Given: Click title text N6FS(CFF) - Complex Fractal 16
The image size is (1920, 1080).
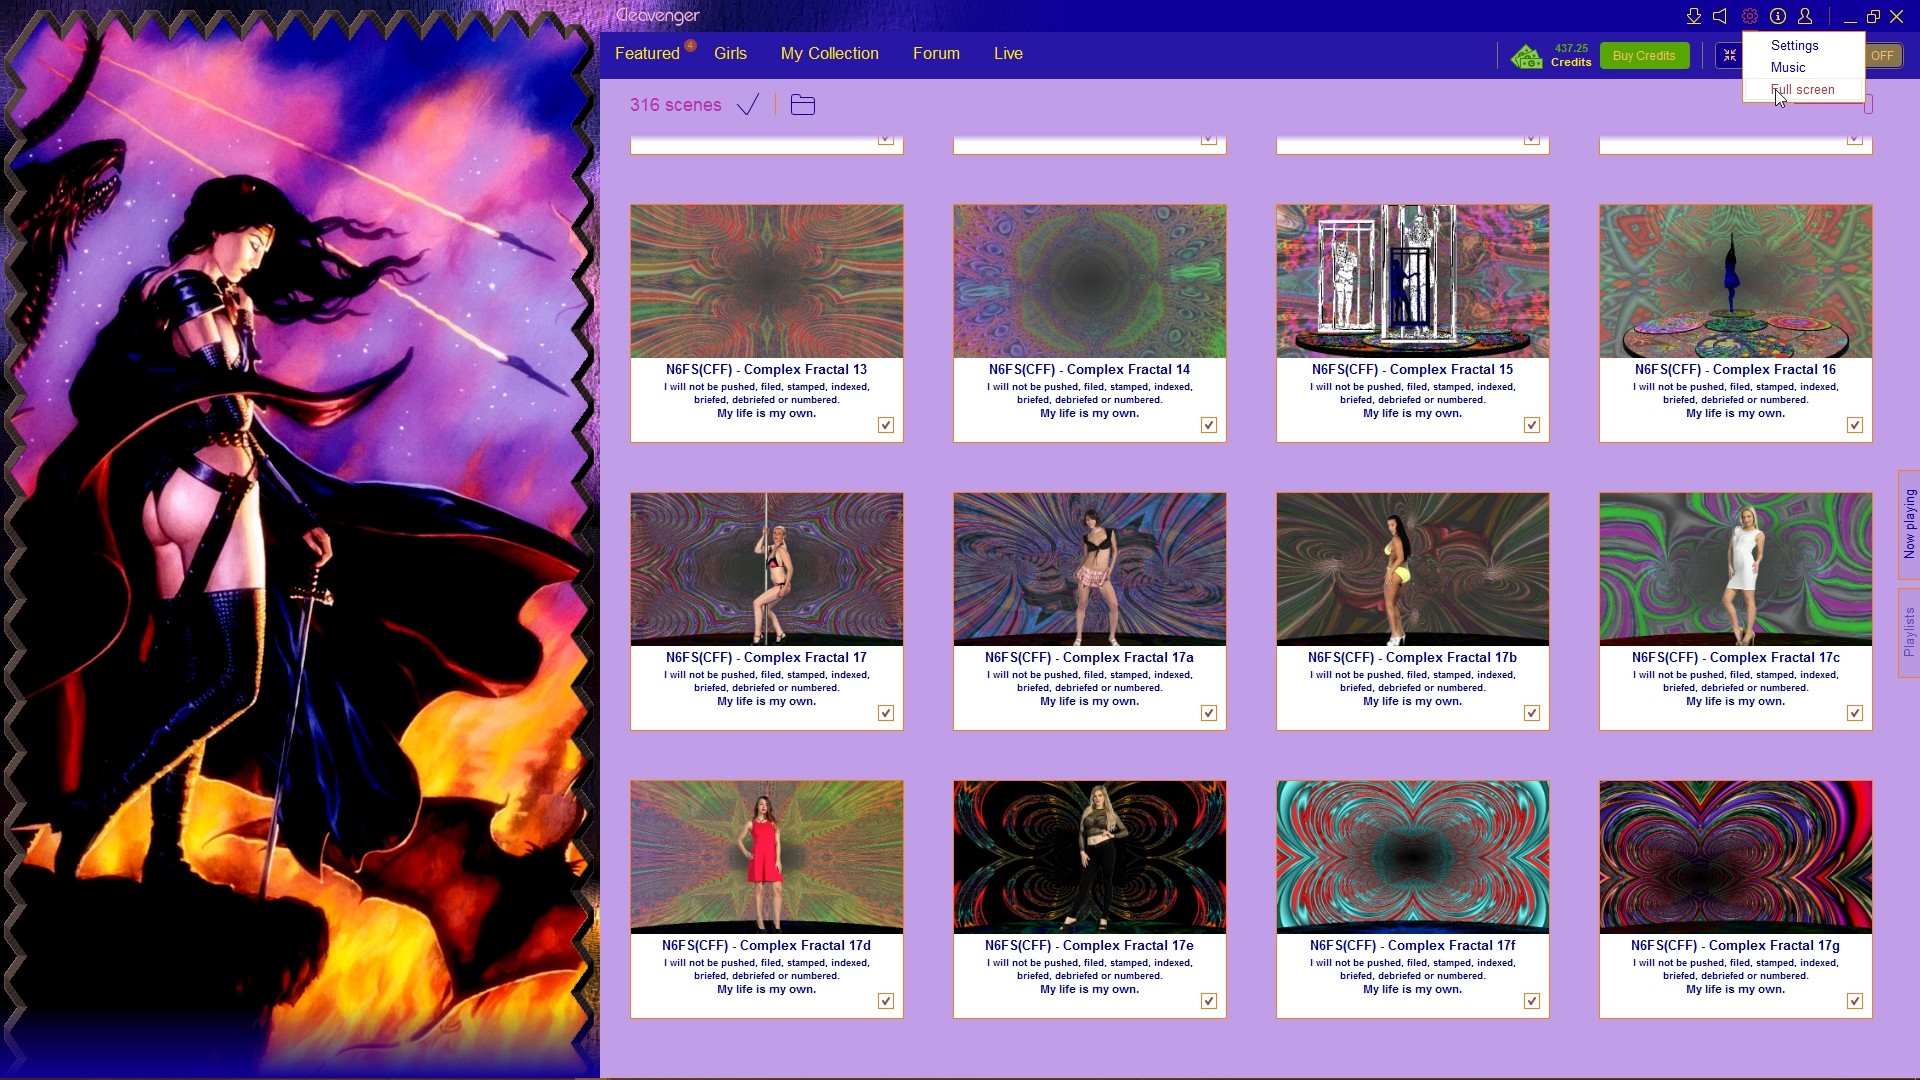Looking at the screenshot, I should coord(1736,370).
